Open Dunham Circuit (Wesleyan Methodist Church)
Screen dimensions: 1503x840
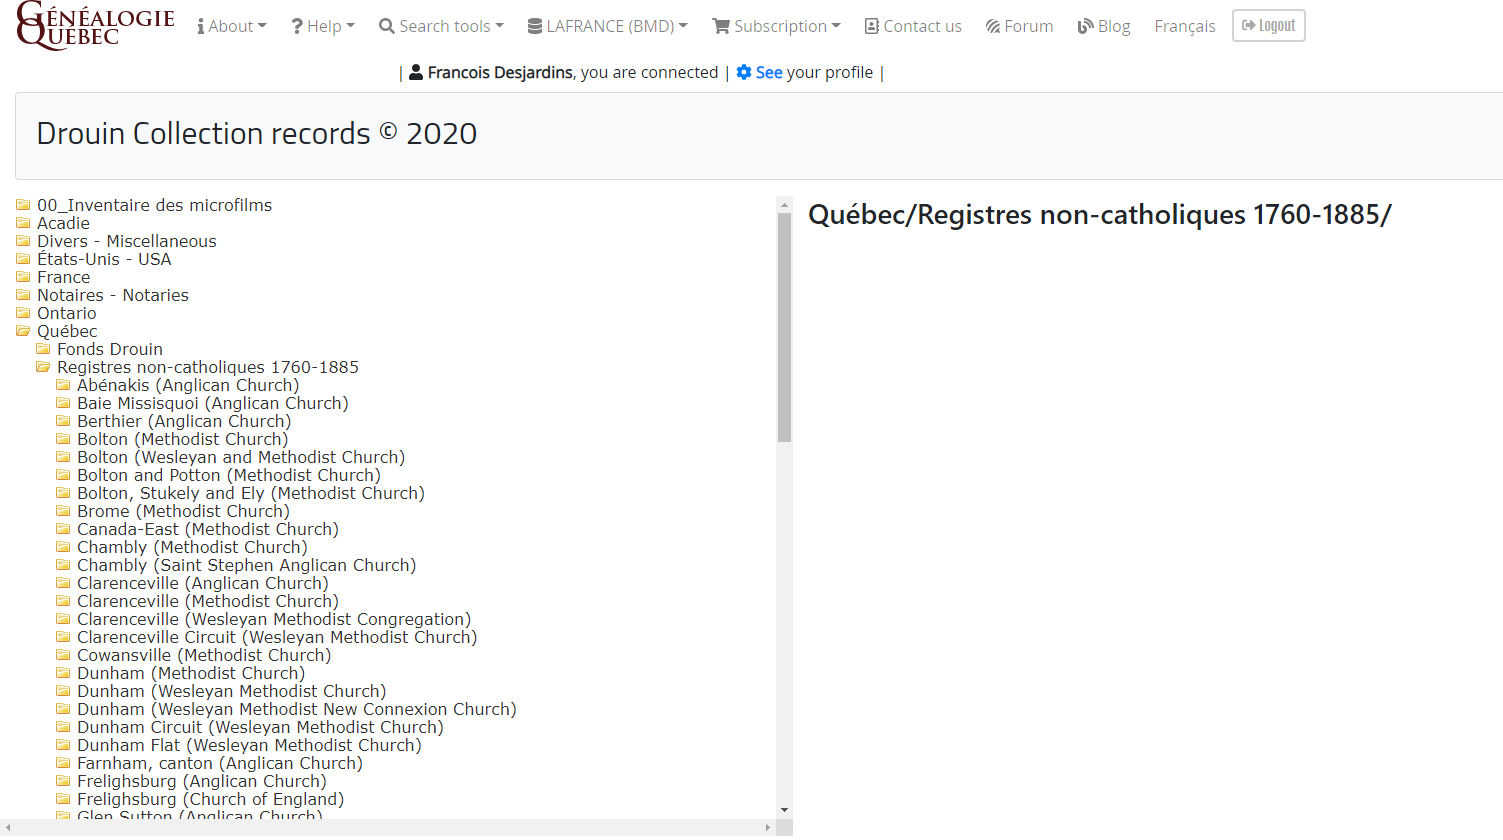[x=260, y=727]
